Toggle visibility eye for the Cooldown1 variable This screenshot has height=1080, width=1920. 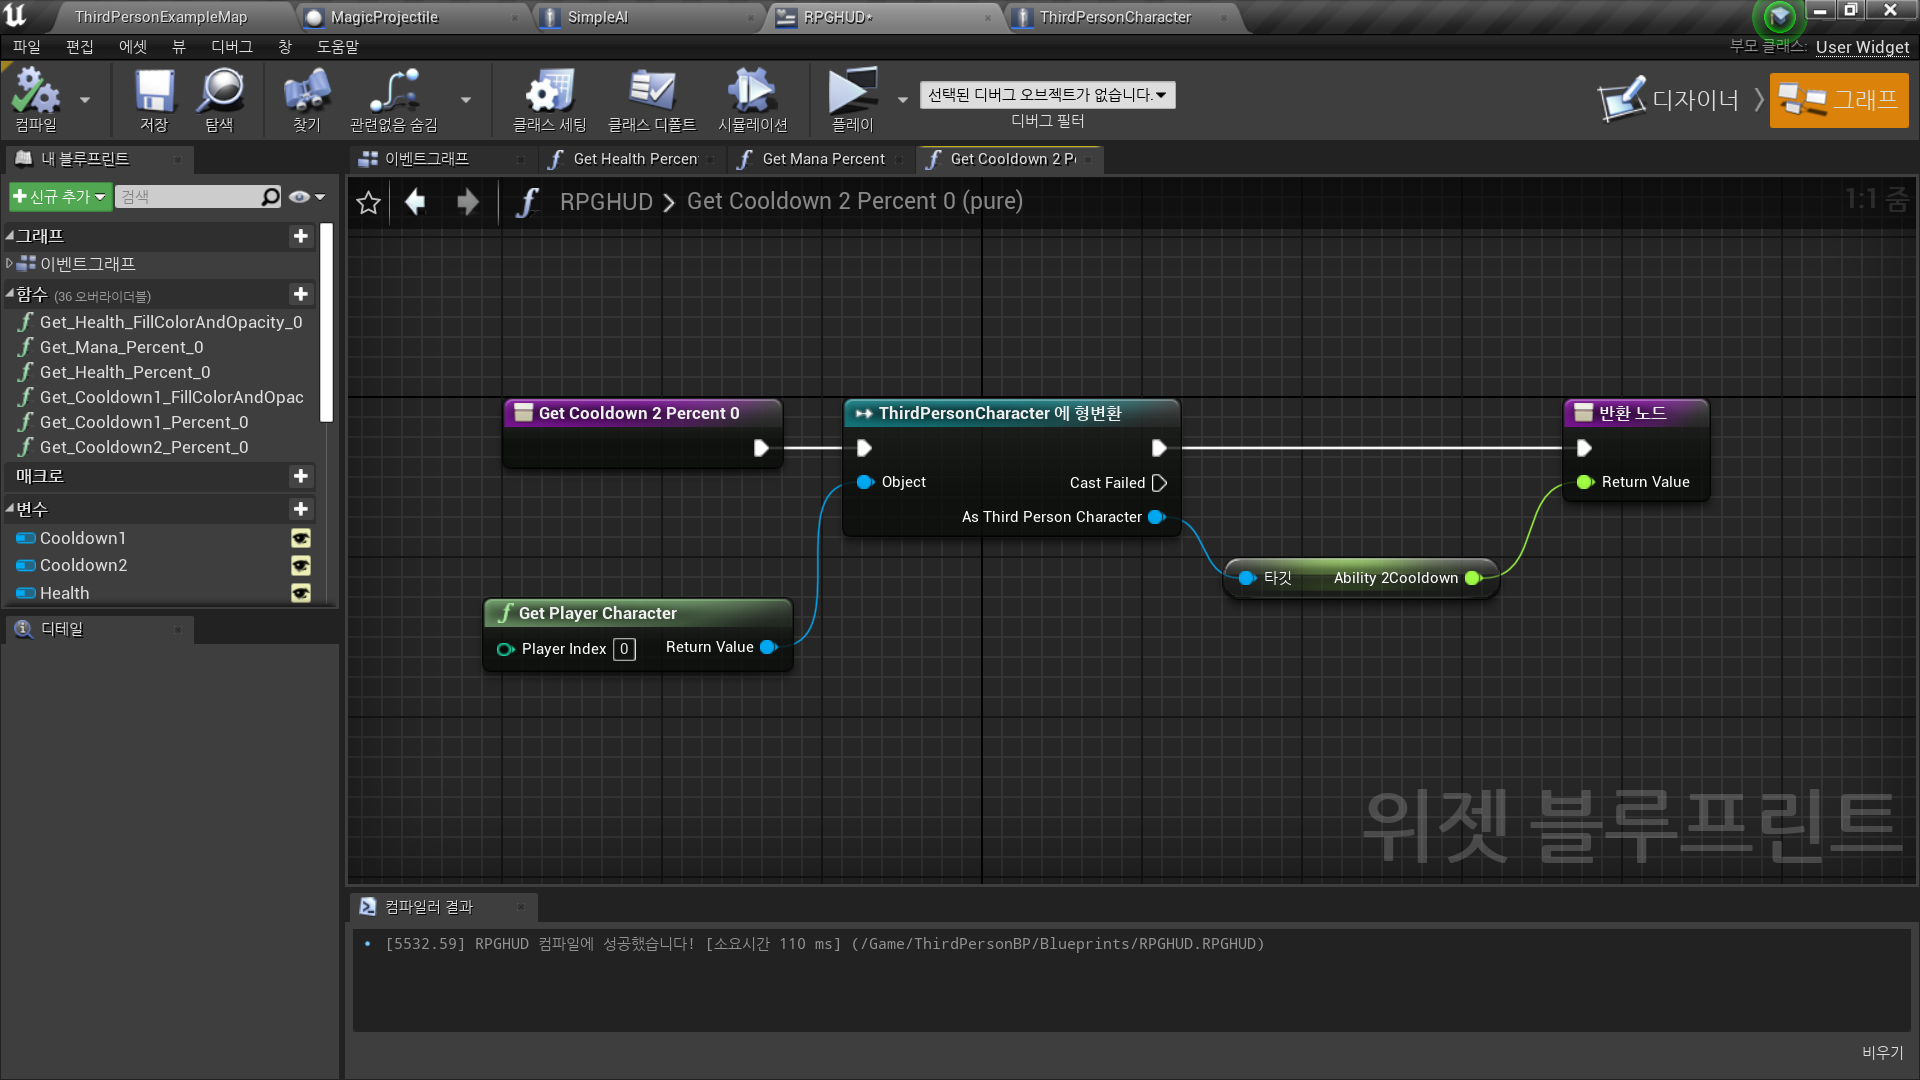coord(300,538)
